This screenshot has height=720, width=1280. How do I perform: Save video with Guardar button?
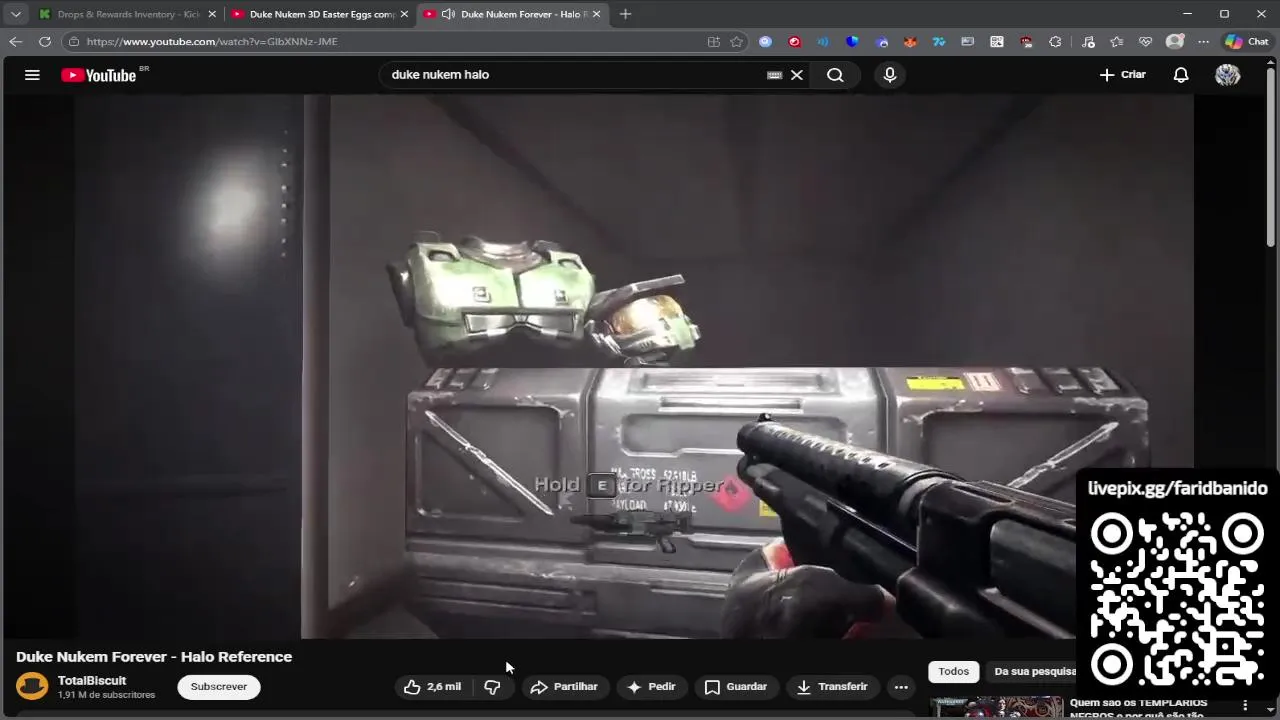point(736,687)
